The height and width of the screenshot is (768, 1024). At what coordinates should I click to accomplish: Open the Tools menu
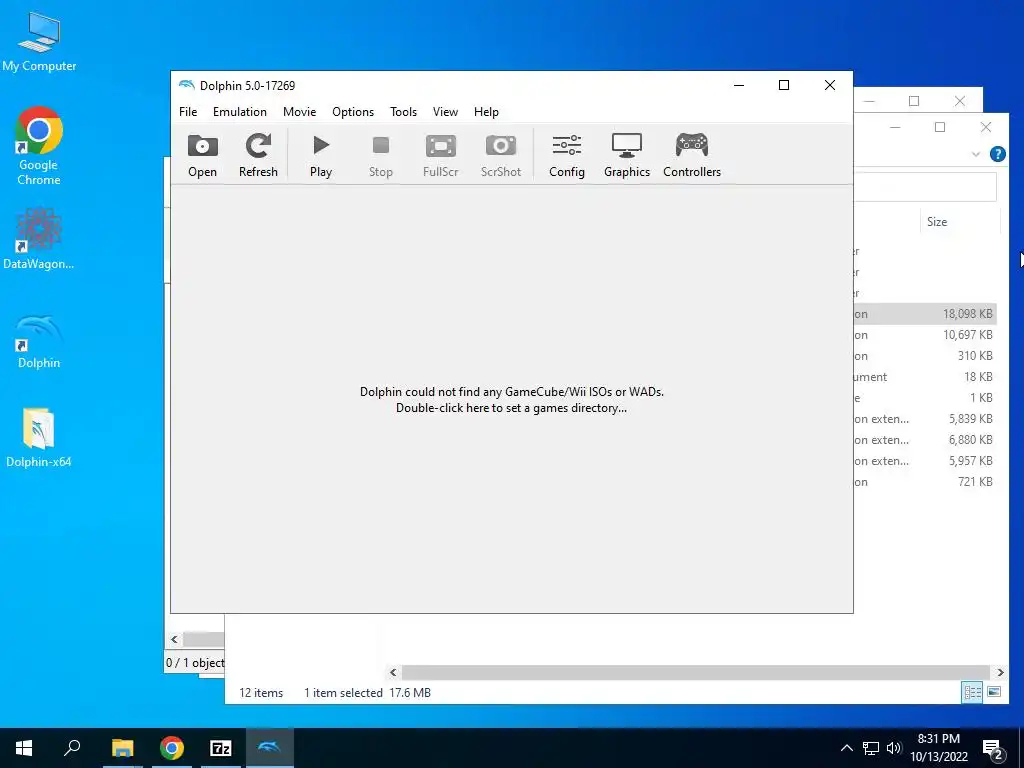pyautogui.click(x=404, y=112)
